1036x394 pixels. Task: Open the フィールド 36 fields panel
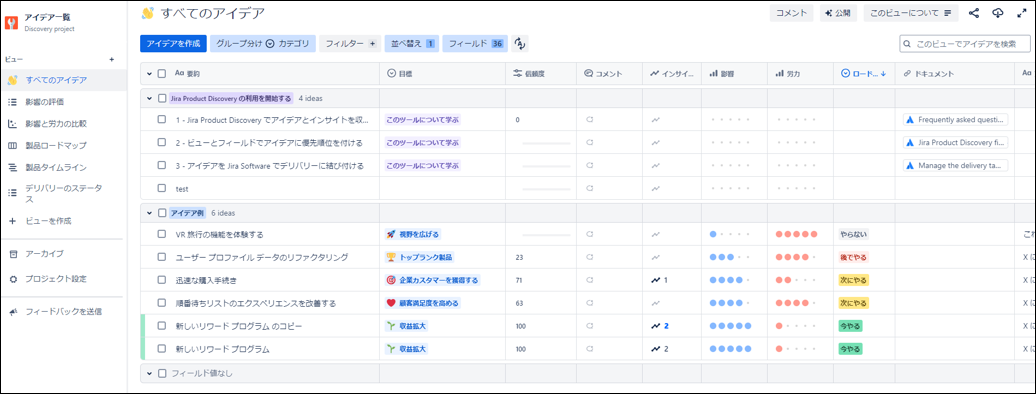click(475, 44)
